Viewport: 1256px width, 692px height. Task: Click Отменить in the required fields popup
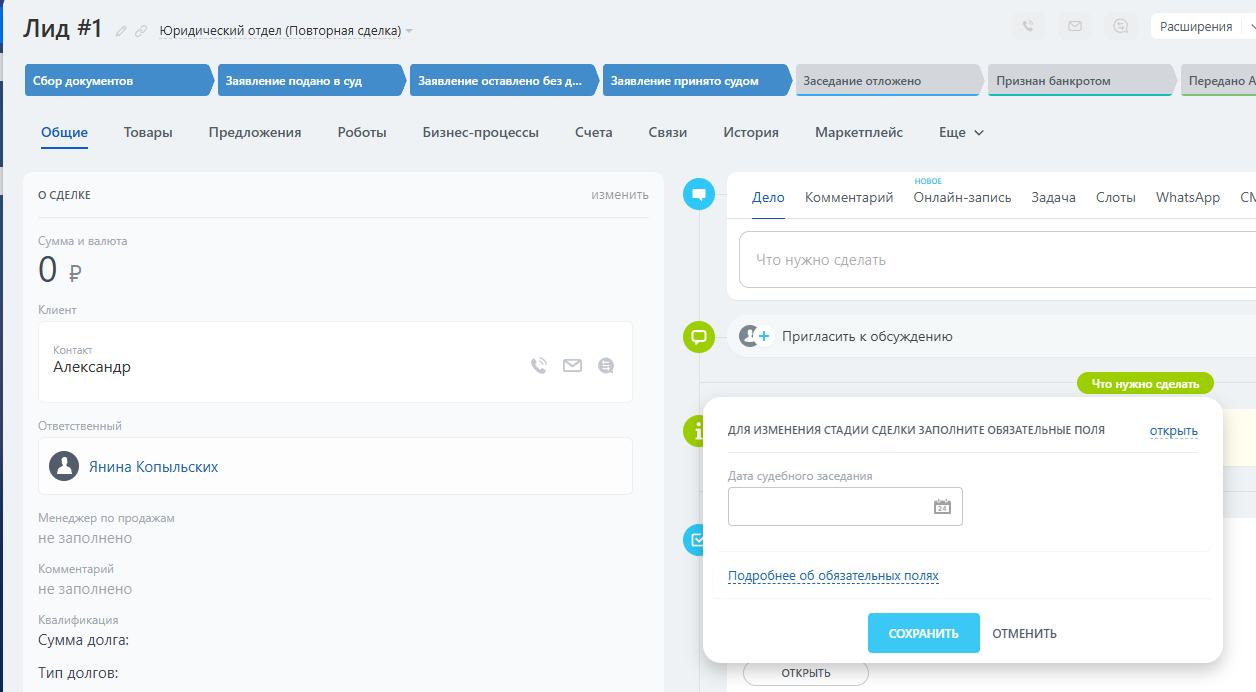pos(1024,633)
